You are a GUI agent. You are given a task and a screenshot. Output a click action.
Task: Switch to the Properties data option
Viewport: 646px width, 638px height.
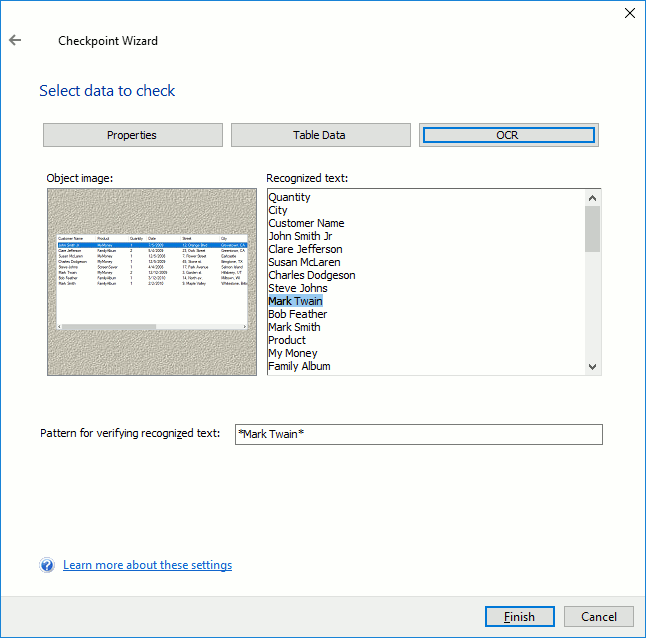(133, 135)
